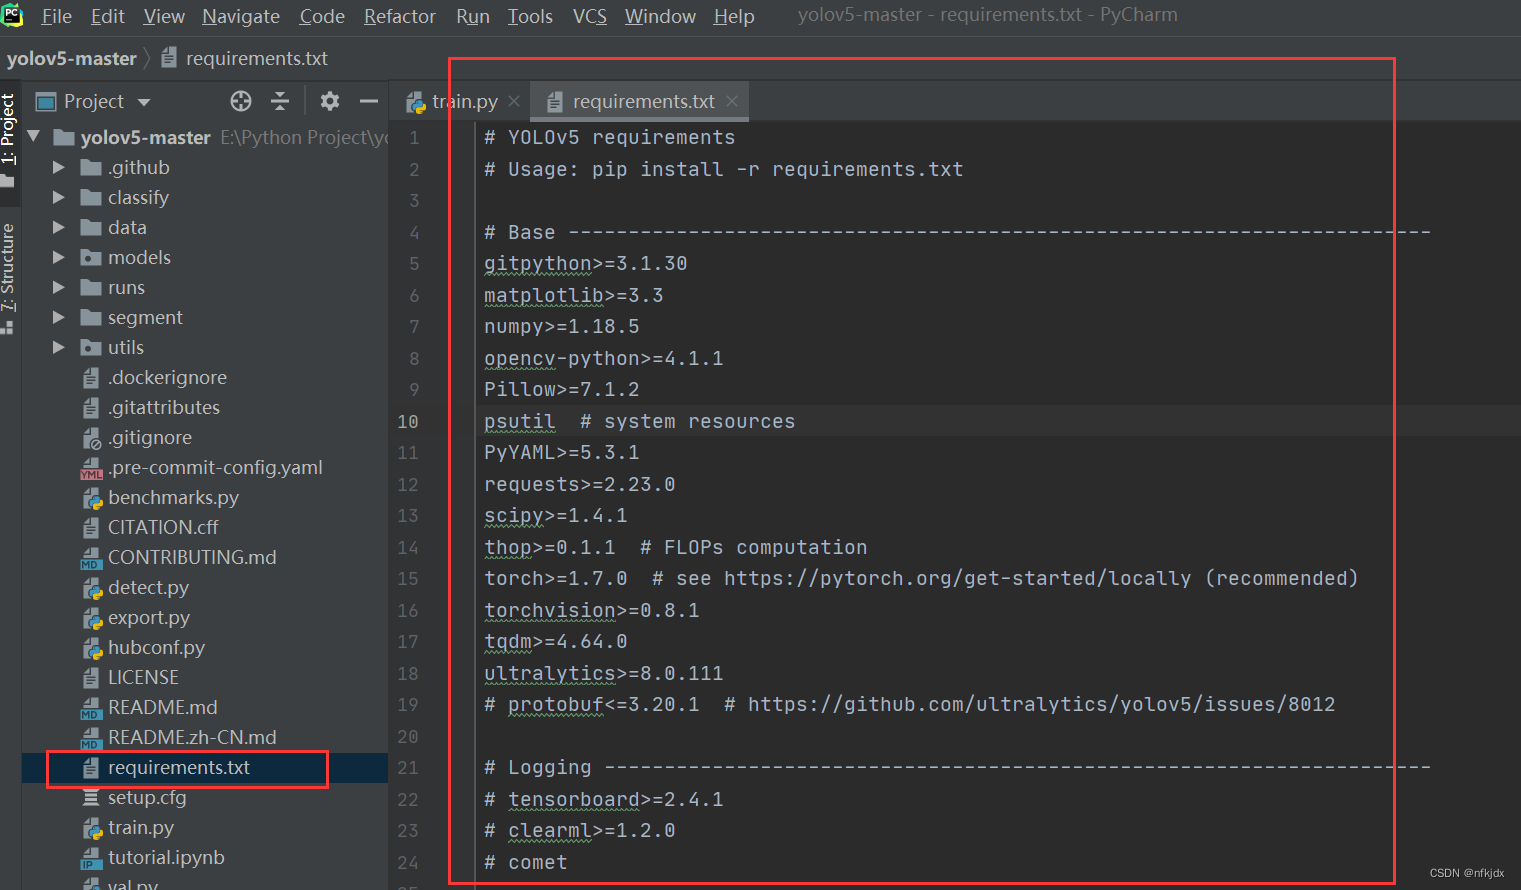Expand the runs folder

point(59,287)
